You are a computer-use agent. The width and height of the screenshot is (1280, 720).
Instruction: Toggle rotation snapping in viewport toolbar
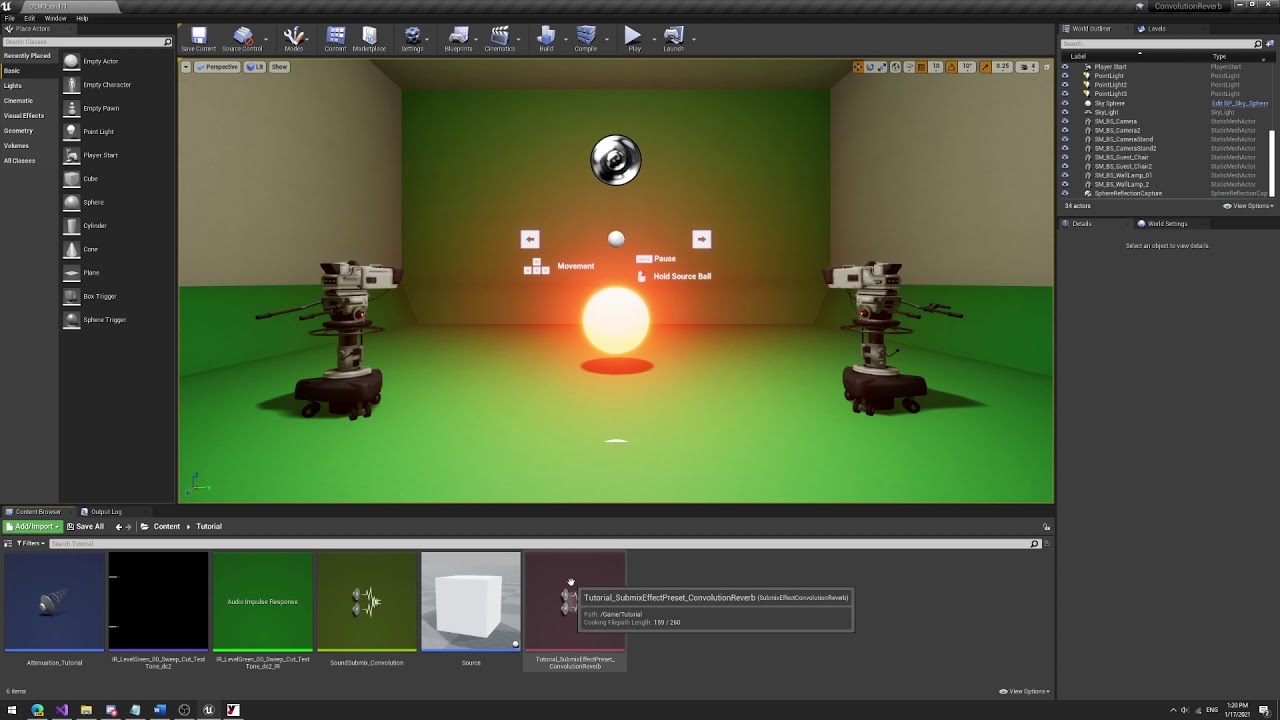click(x=953, y=67)
